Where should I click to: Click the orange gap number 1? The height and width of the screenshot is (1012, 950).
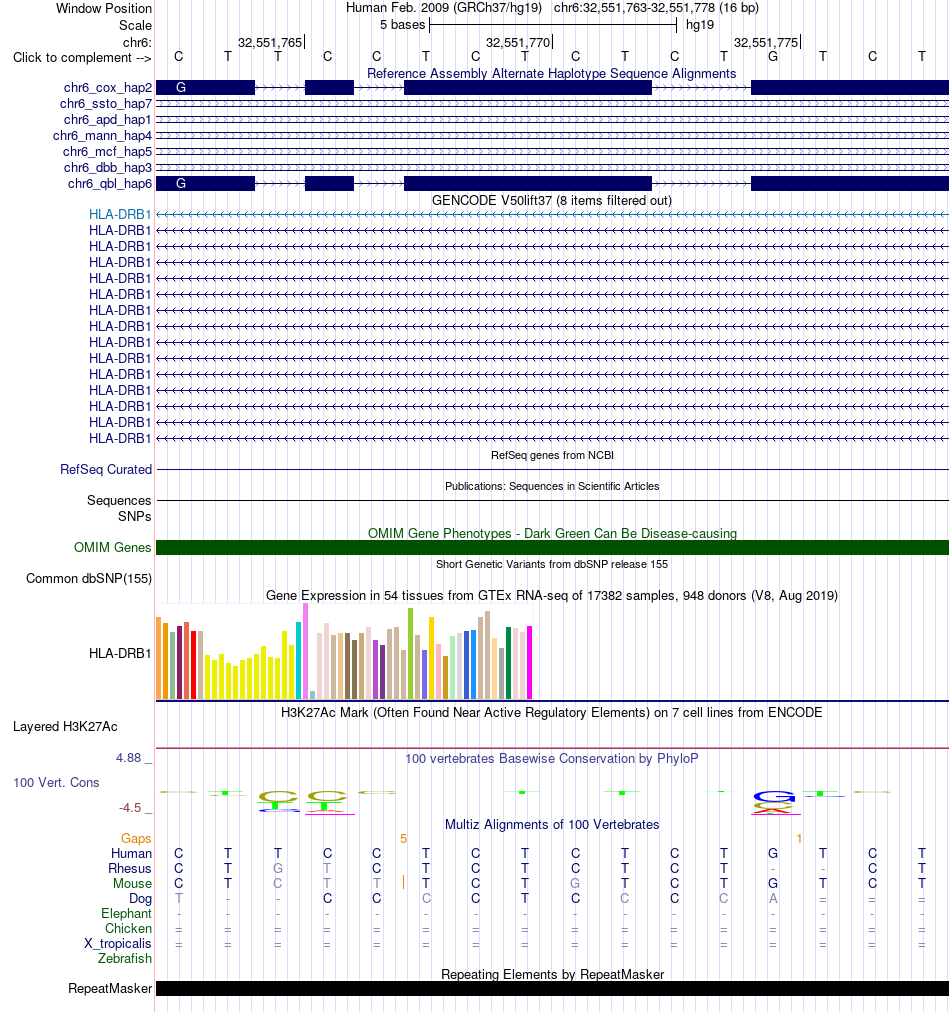(799, 838)
